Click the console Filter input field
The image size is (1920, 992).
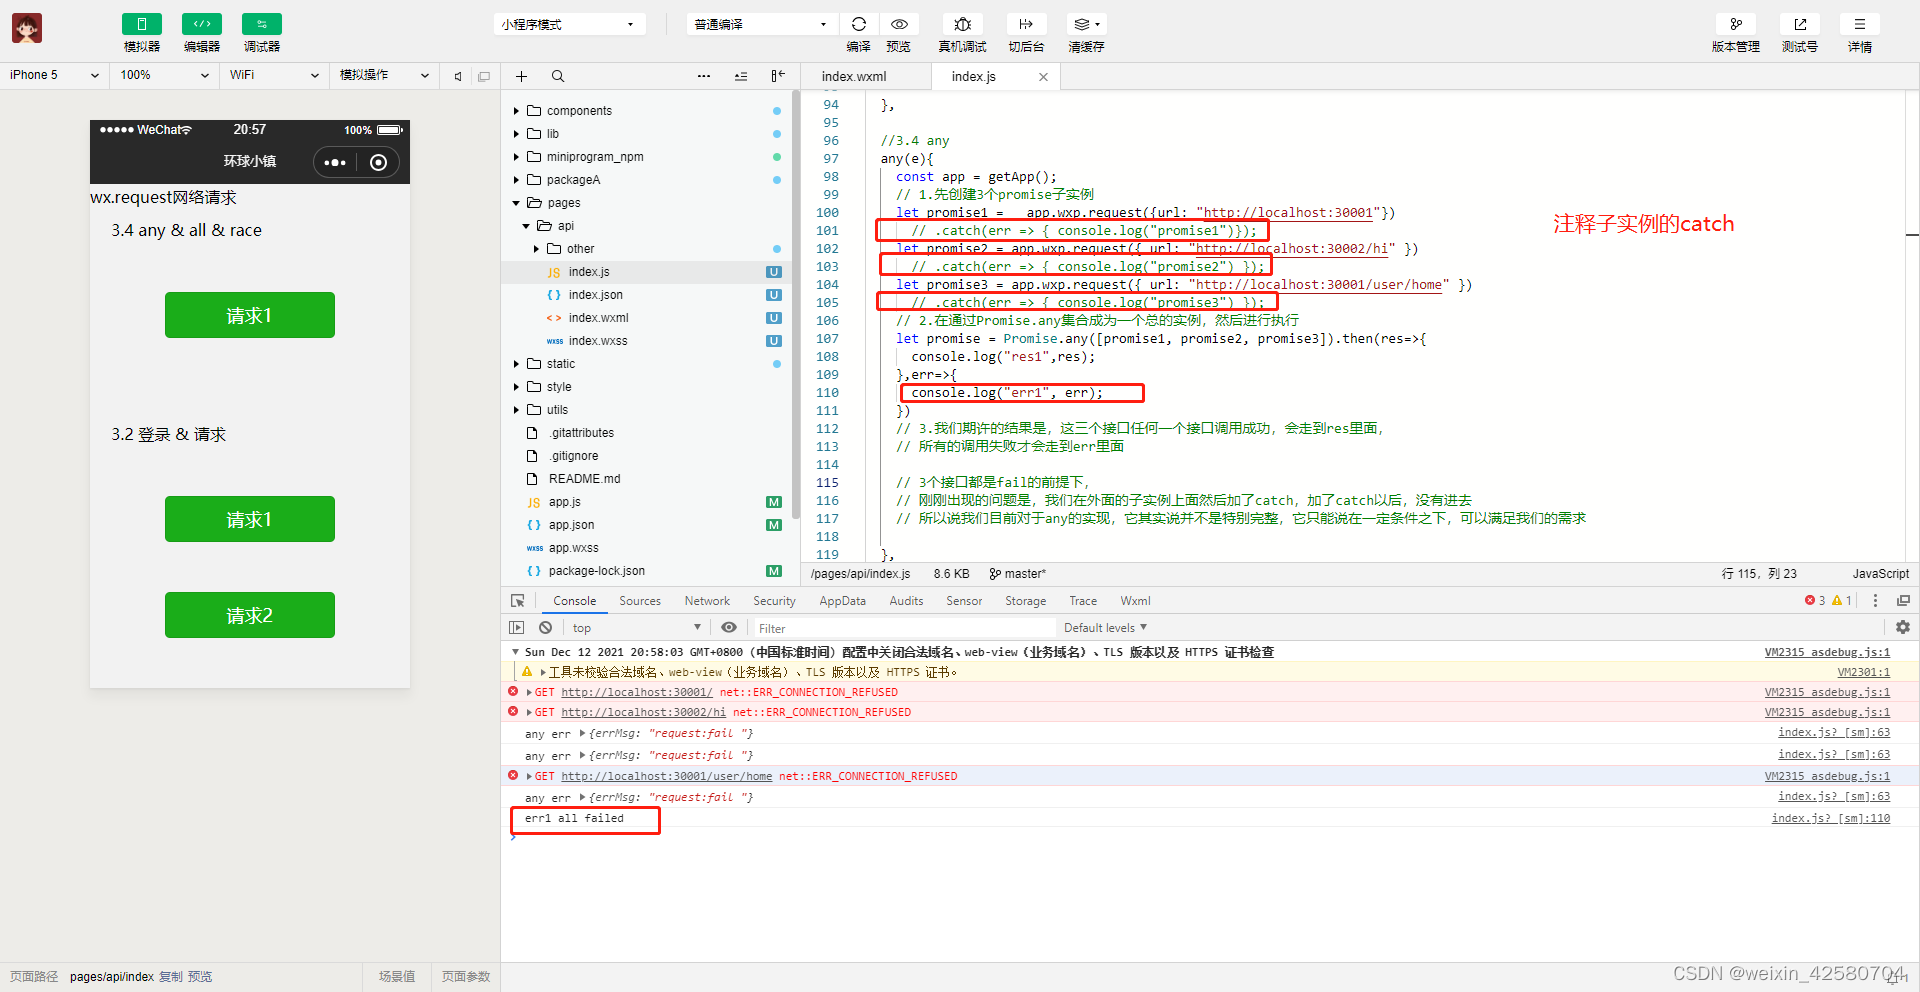click(905, 628)
